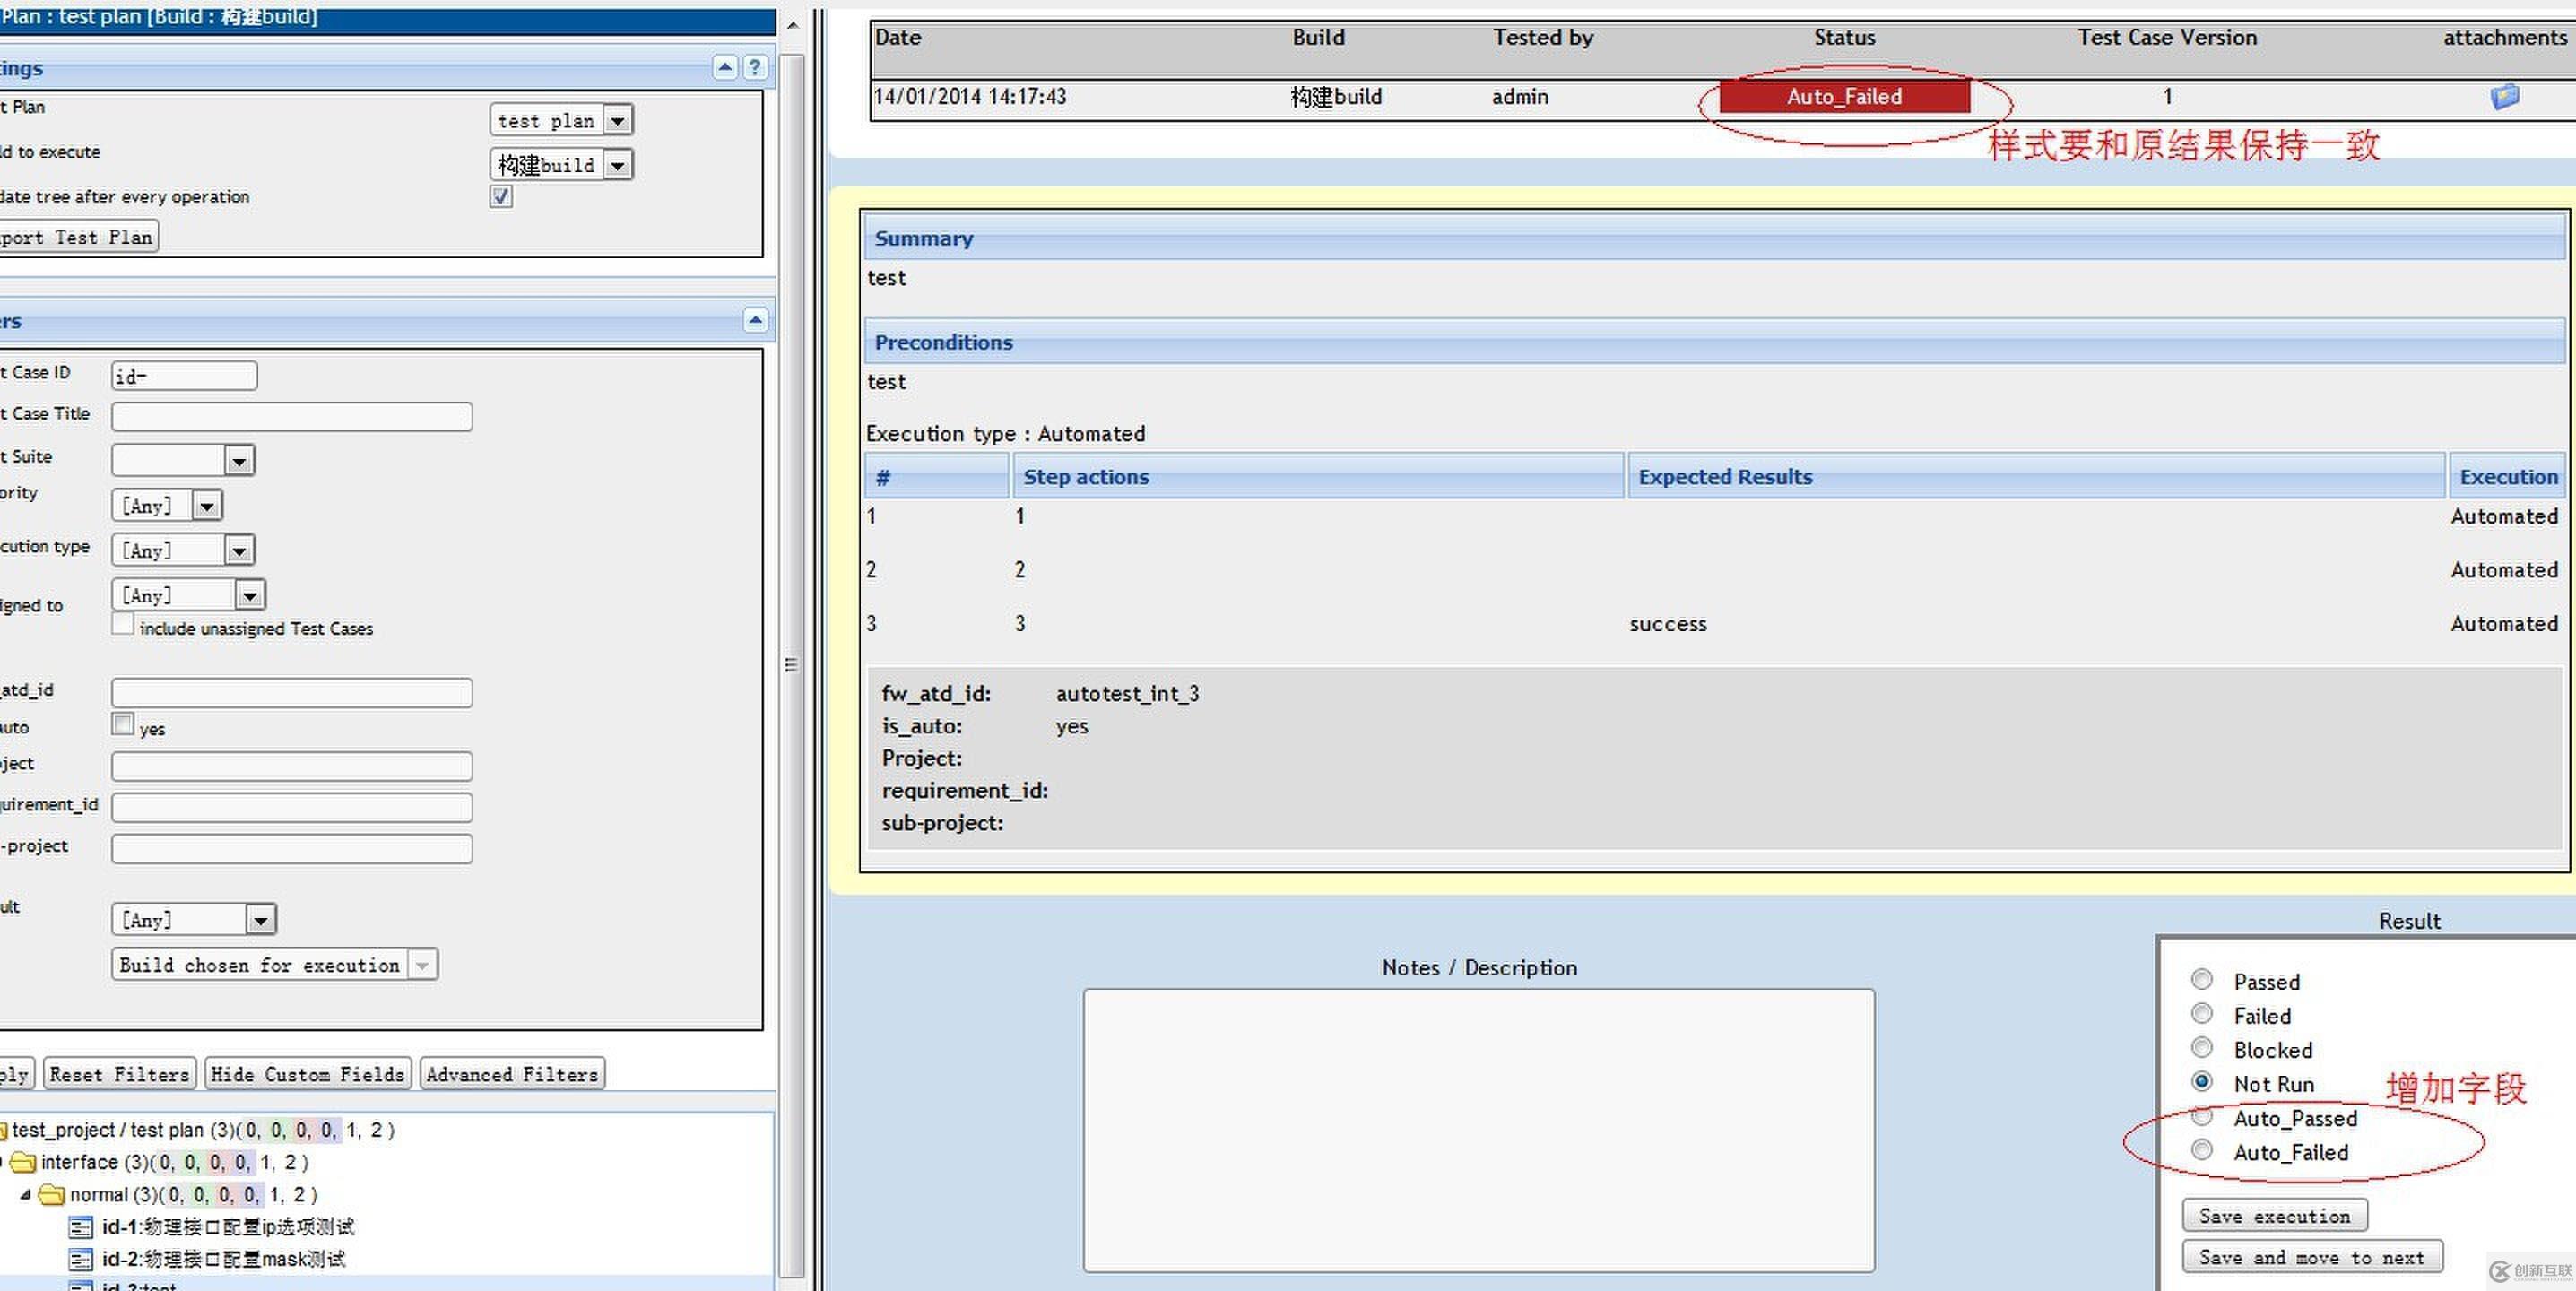Click the normal folder icon
Viewport: 2576px width, 1291px height.
coord(52,1195)
